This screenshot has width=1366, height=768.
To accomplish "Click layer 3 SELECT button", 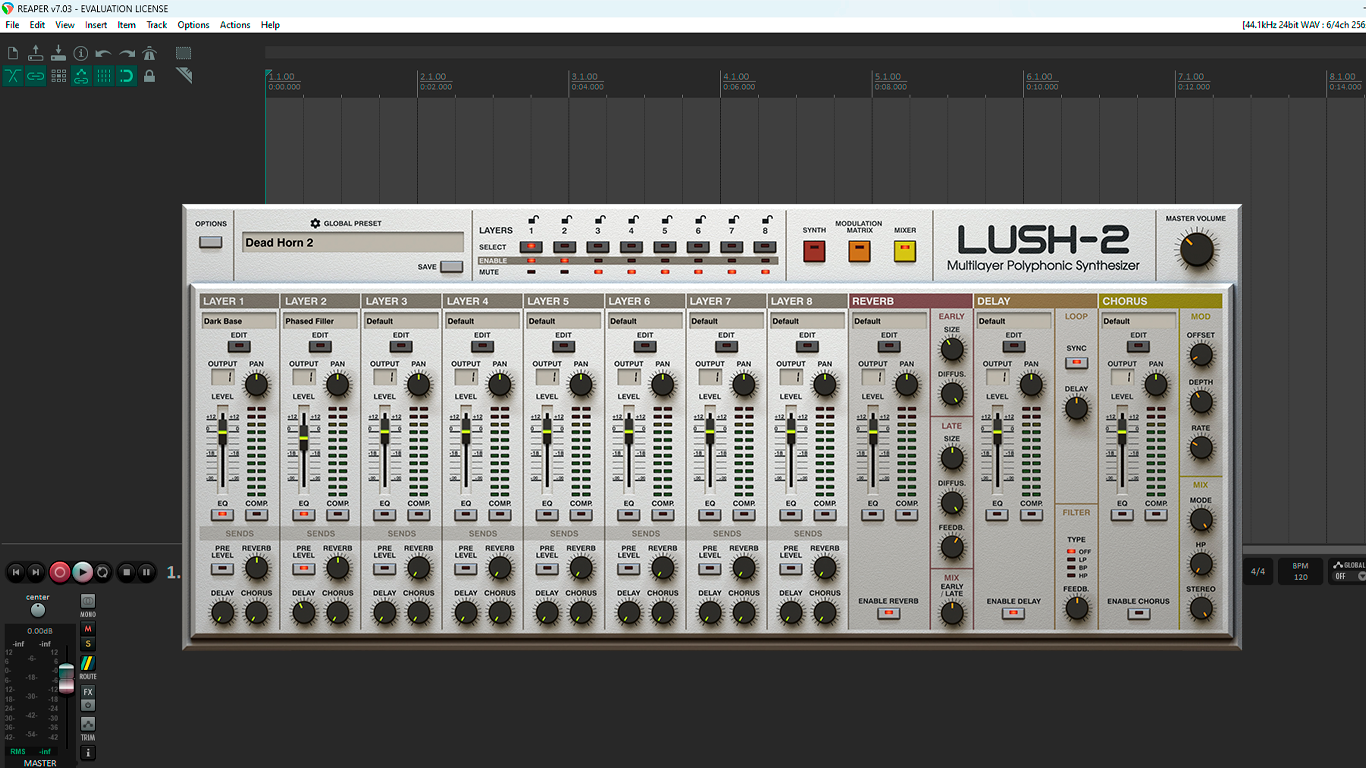I will coord(598,246).
